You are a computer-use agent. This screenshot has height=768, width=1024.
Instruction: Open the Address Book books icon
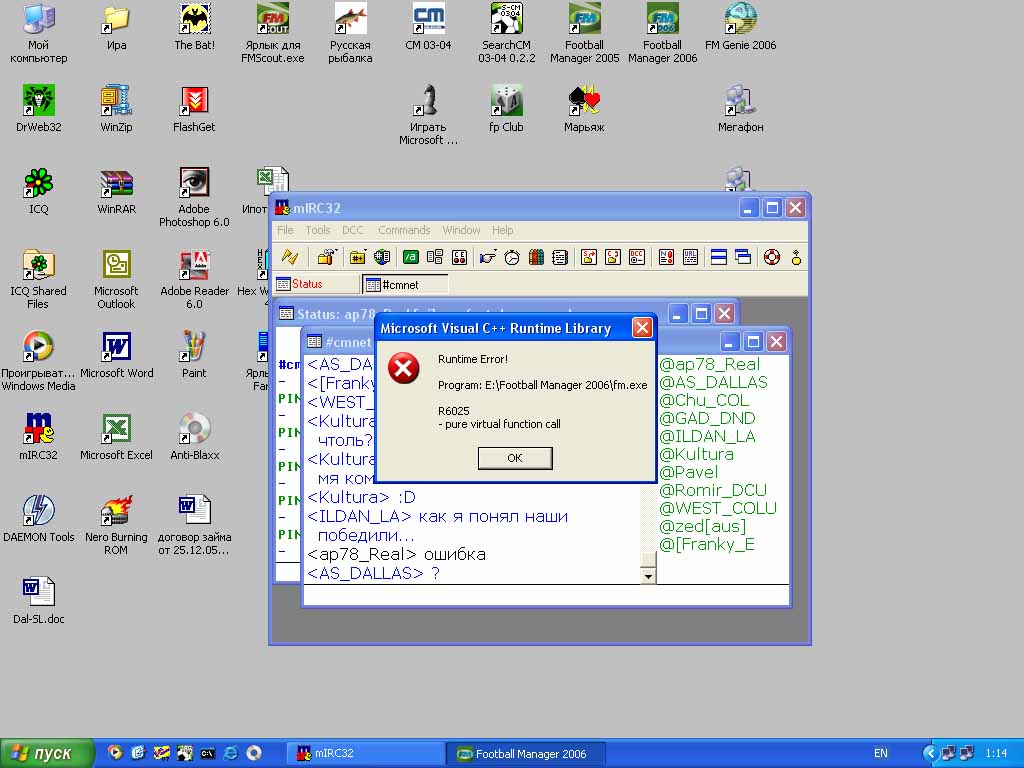click(x=536, y=257)
